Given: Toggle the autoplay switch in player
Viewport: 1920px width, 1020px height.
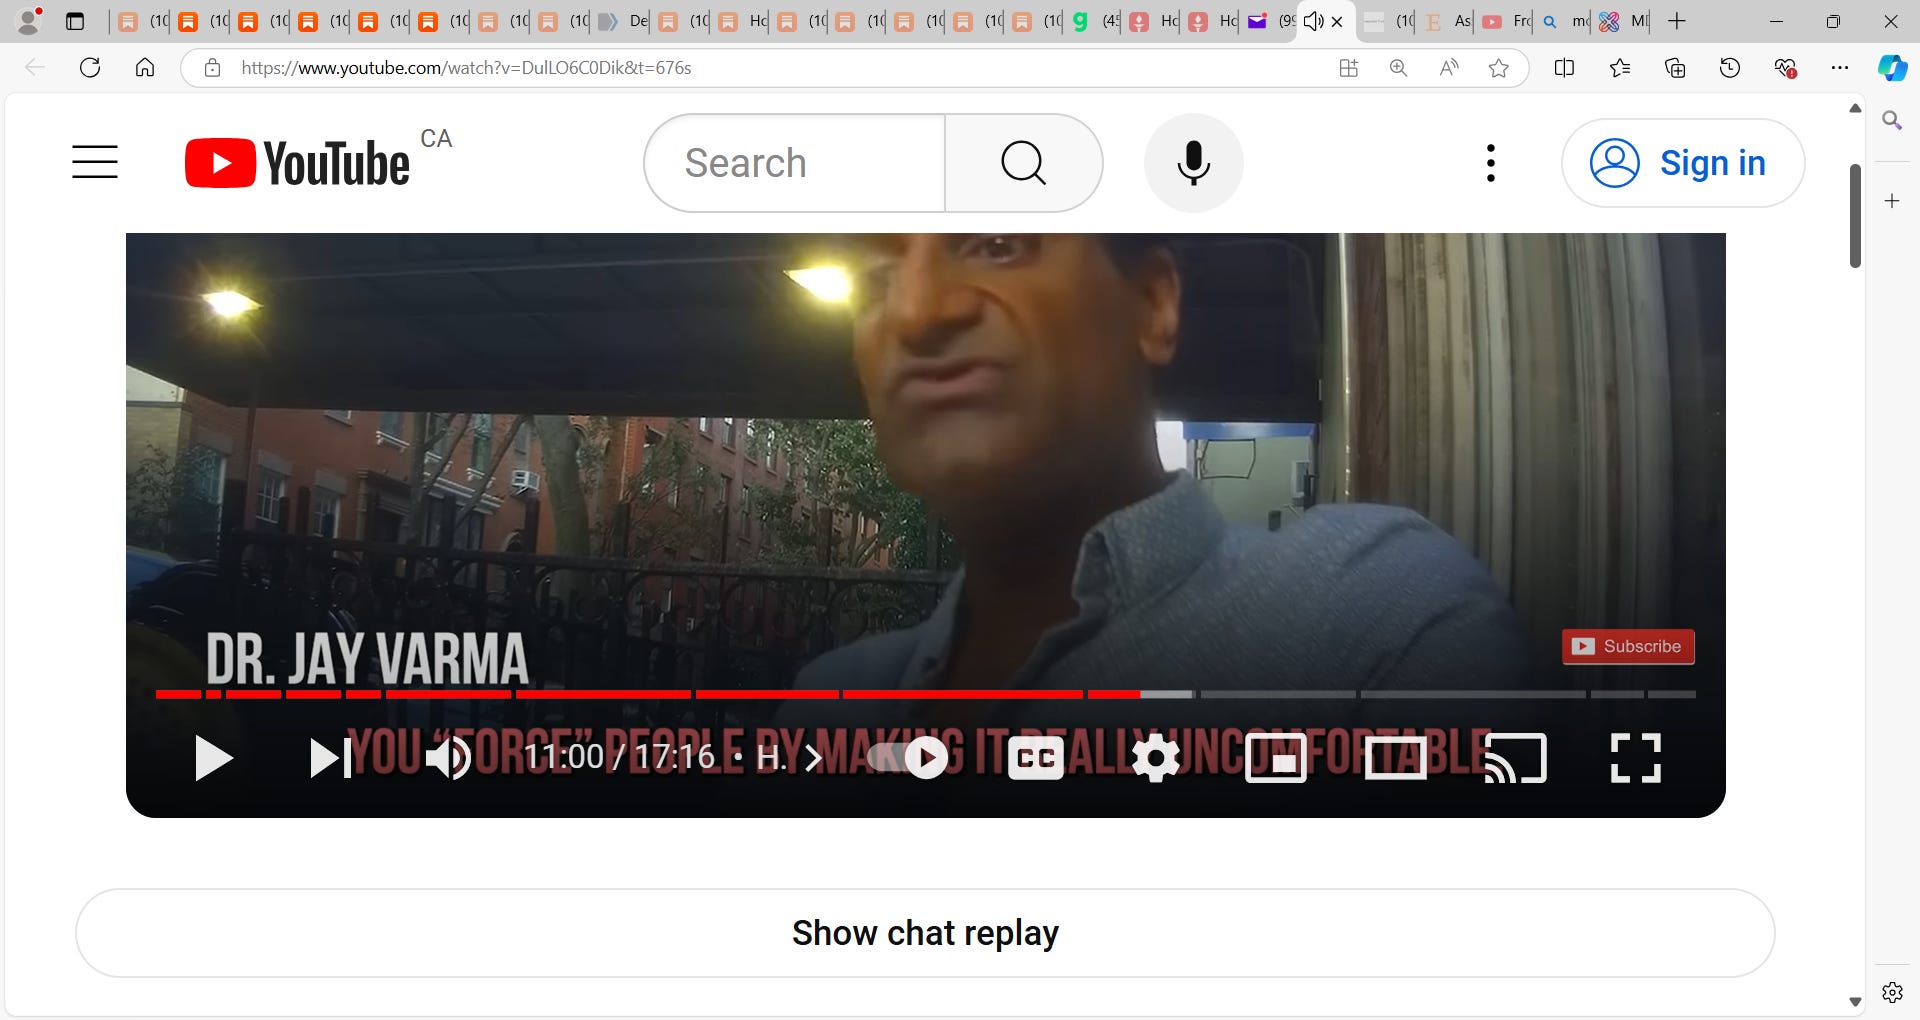Looking at the screenshot, I should 908,758.
